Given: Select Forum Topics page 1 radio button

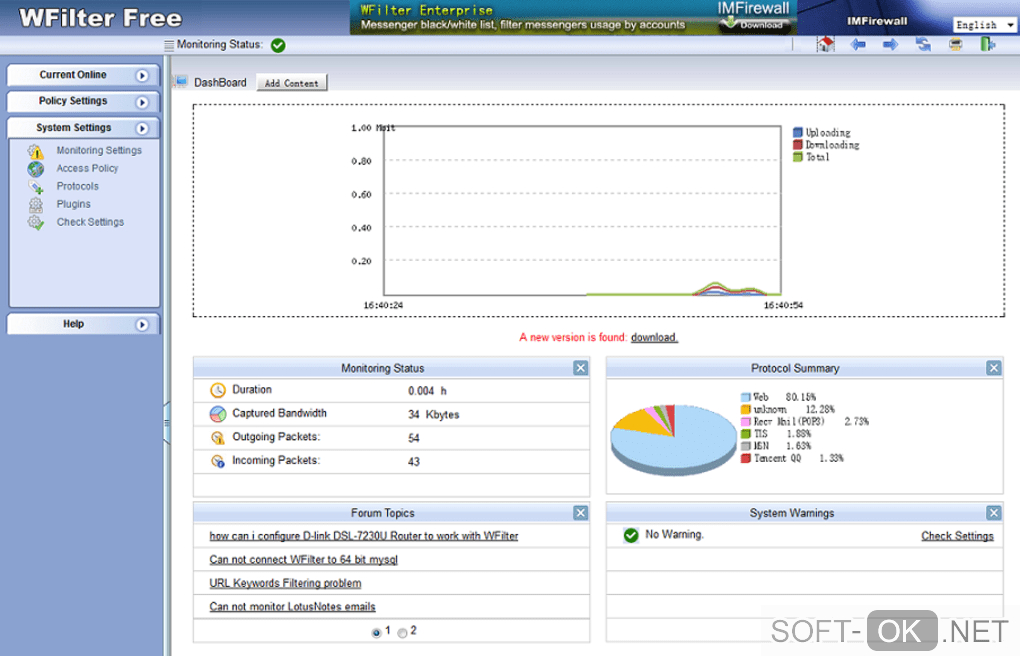Looking at the screenshot, I should coord(376,633).
